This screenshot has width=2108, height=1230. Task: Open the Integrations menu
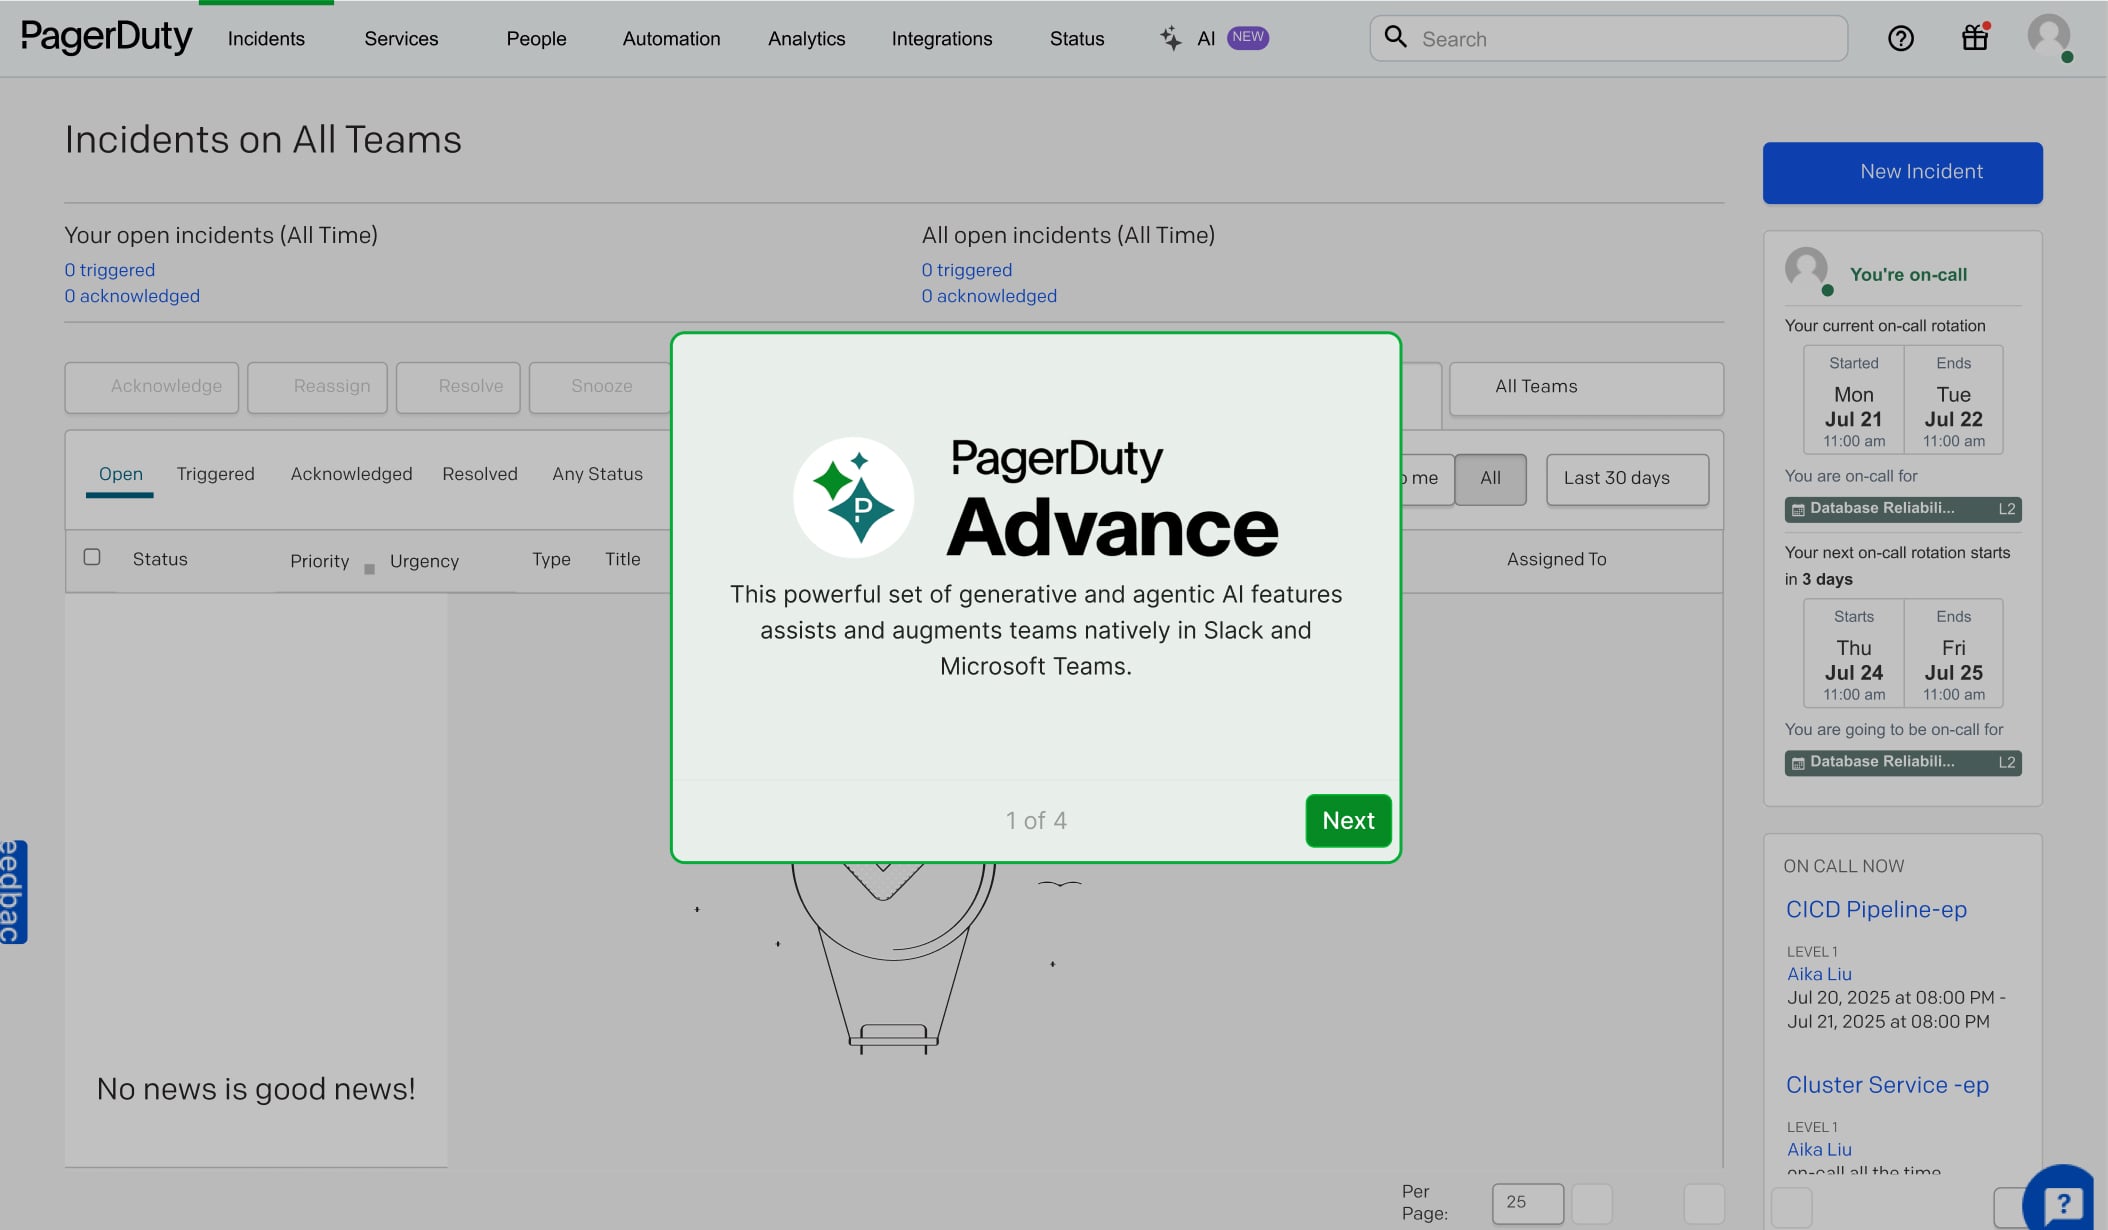(x=942, y=39)
